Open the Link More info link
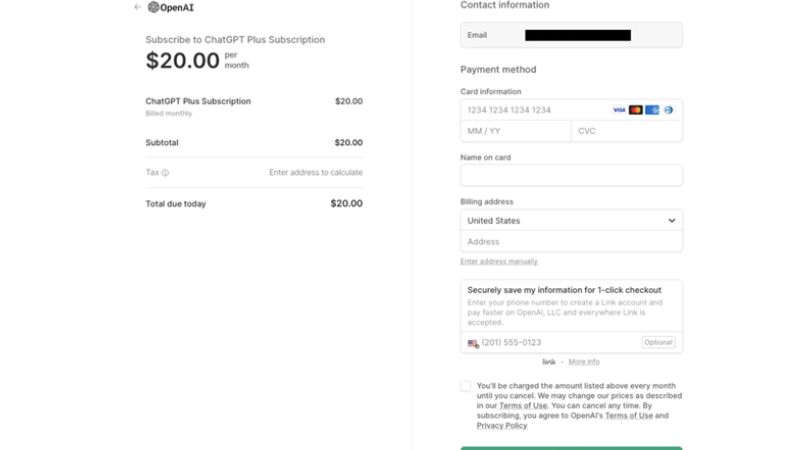 coord(584,362)
